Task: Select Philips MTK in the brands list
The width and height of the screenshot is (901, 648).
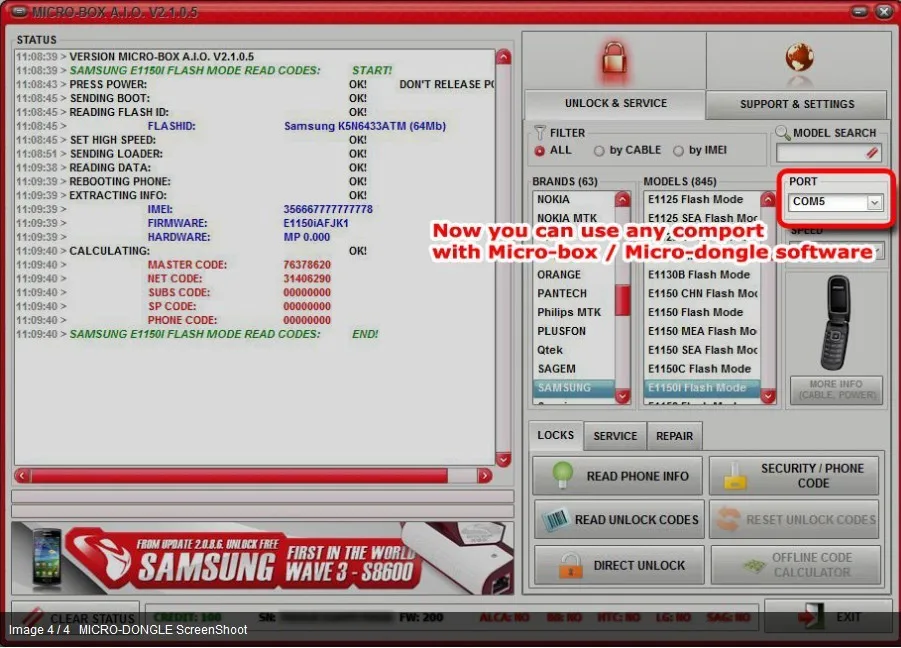Action: (x=574, y=313)
